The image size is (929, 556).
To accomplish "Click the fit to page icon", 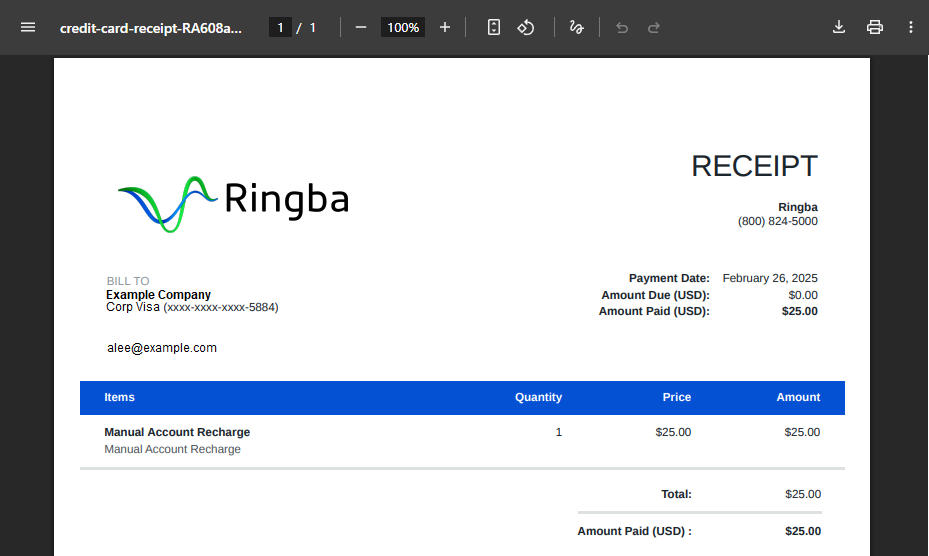I will (494, 27).
